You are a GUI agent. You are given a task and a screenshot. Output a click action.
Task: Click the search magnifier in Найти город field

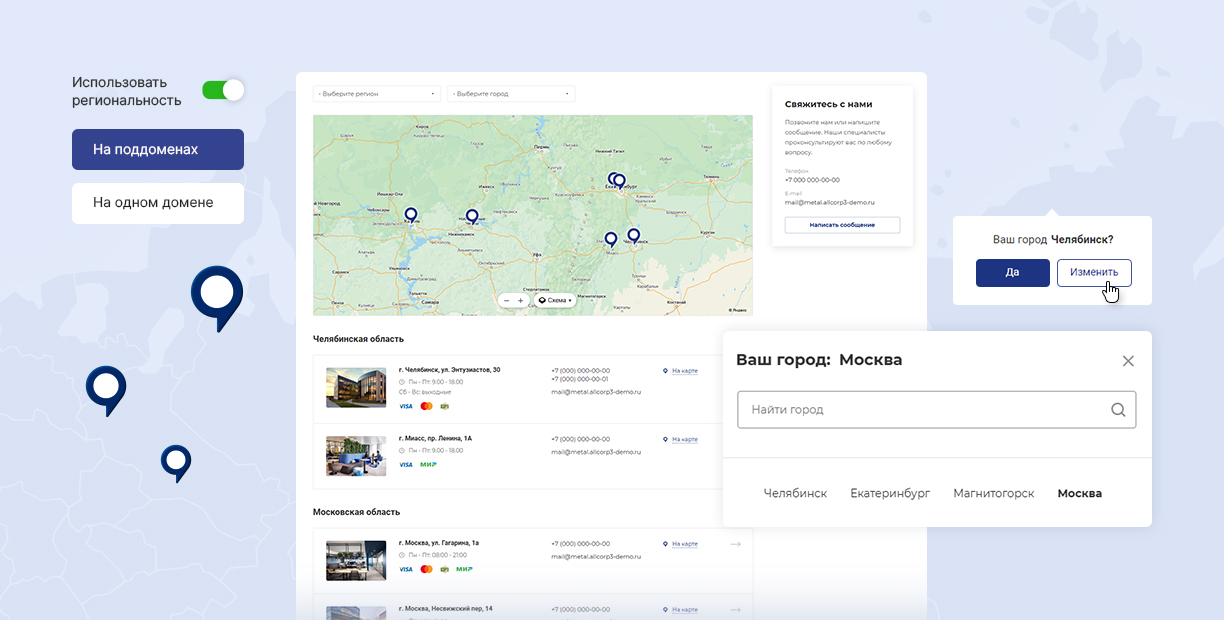point(1119,410)
